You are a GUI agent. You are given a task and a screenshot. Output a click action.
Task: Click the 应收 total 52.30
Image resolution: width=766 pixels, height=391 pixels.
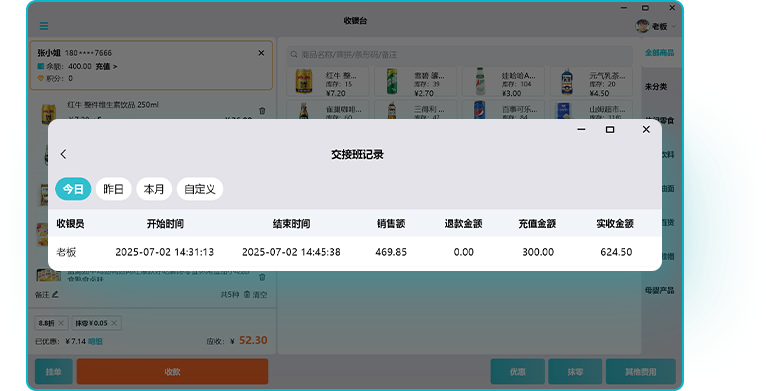[253, 340]
